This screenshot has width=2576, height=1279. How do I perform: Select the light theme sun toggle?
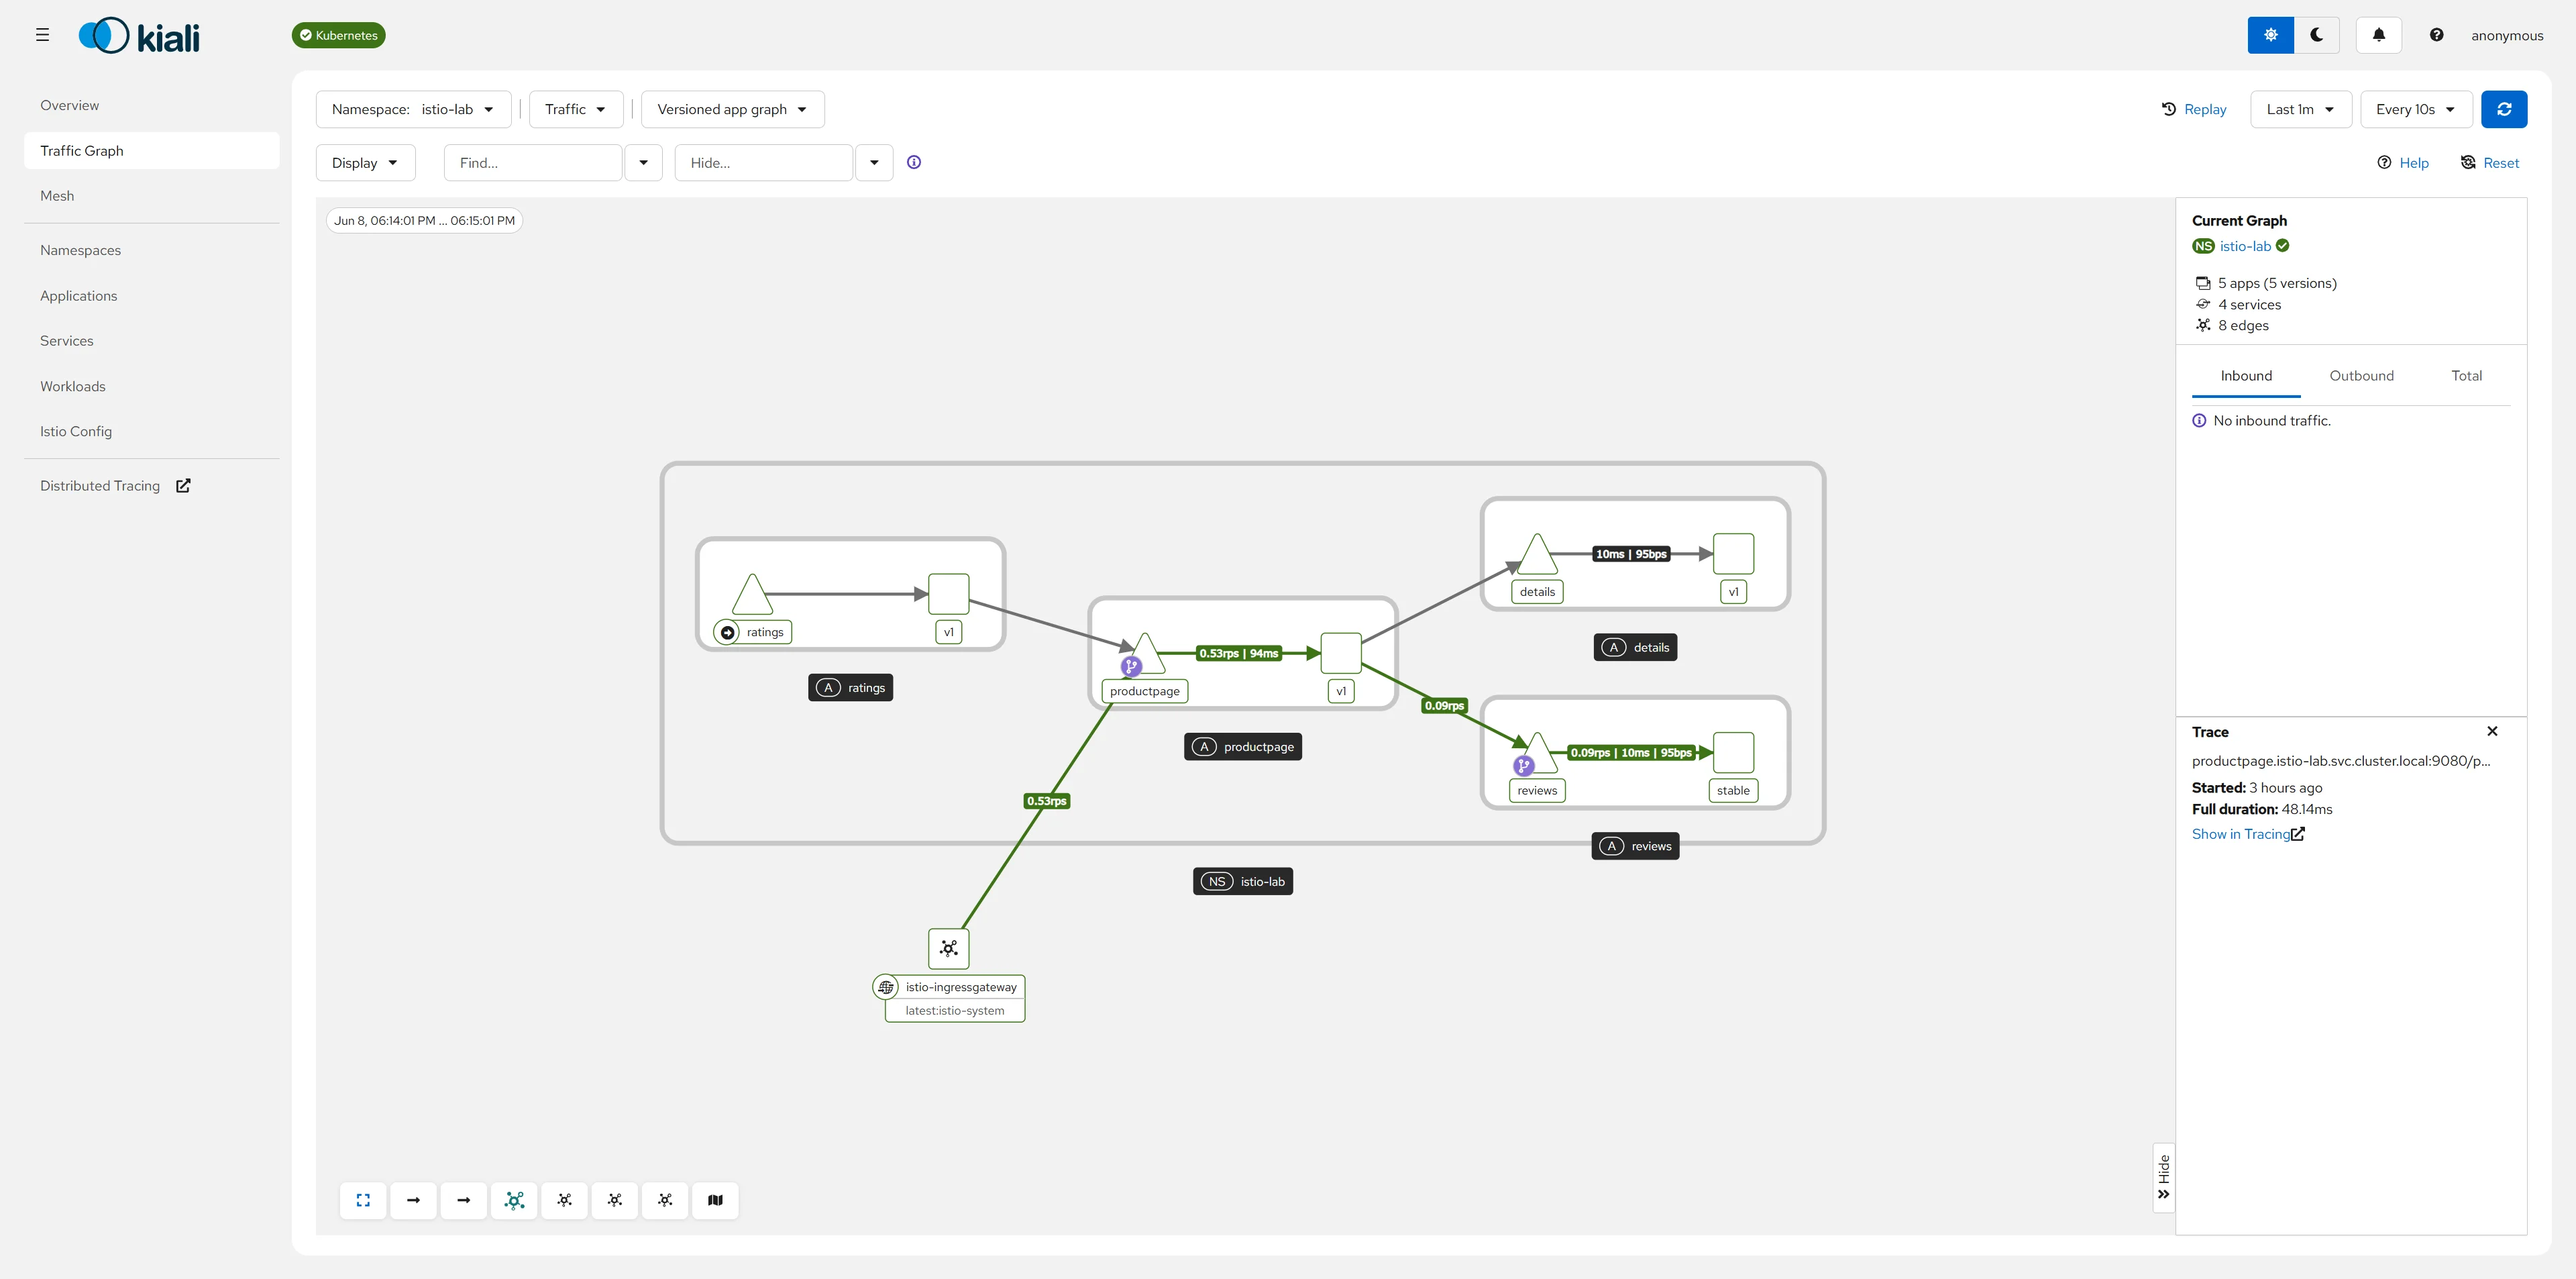pos(2271,35)
